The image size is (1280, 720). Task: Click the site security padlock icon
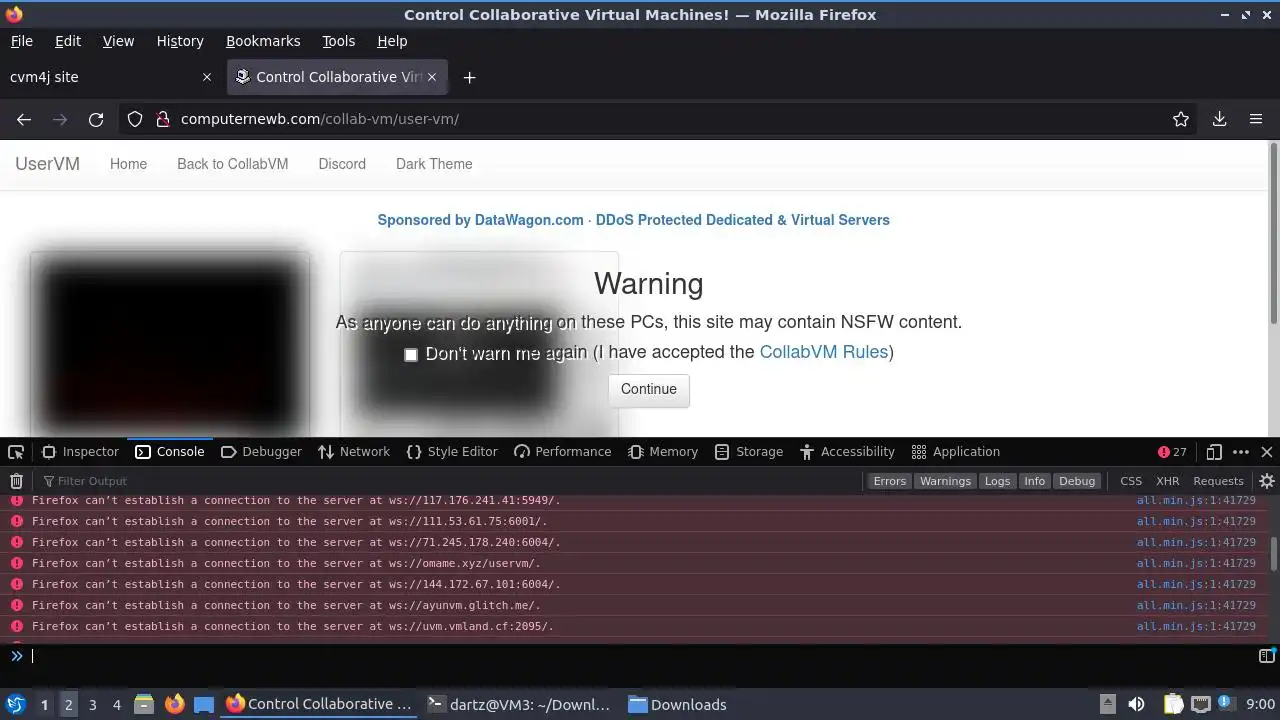point(162,119)
